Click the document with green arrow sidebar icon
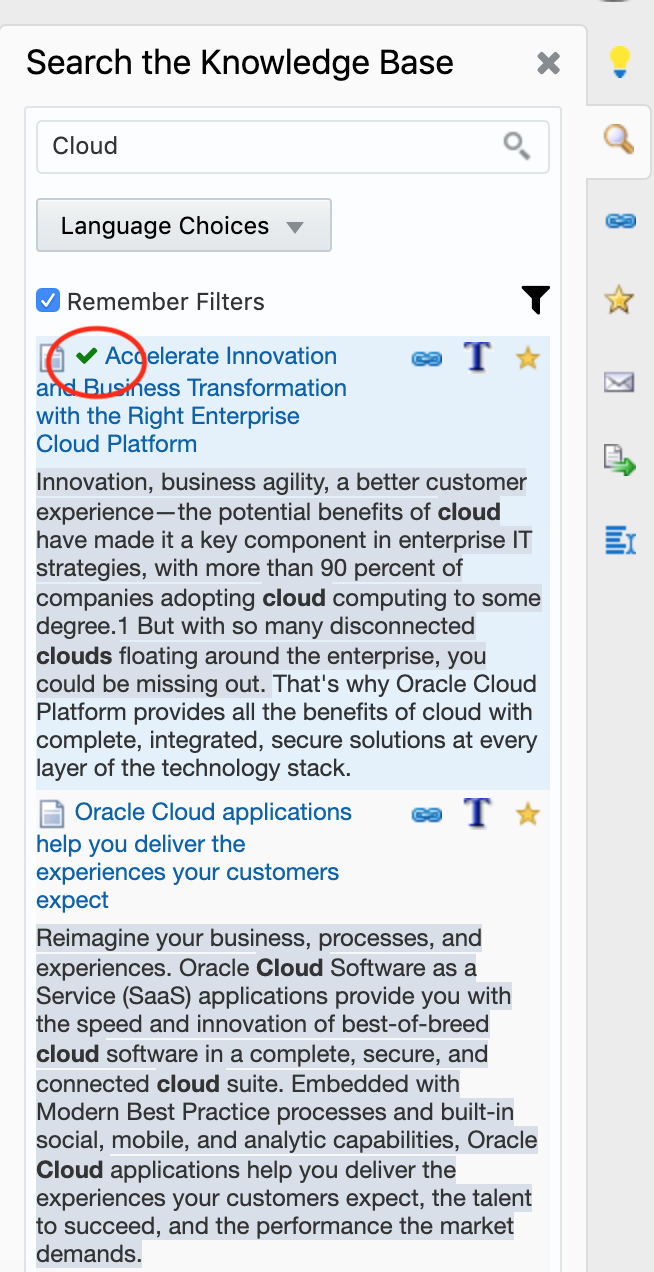 620,461
